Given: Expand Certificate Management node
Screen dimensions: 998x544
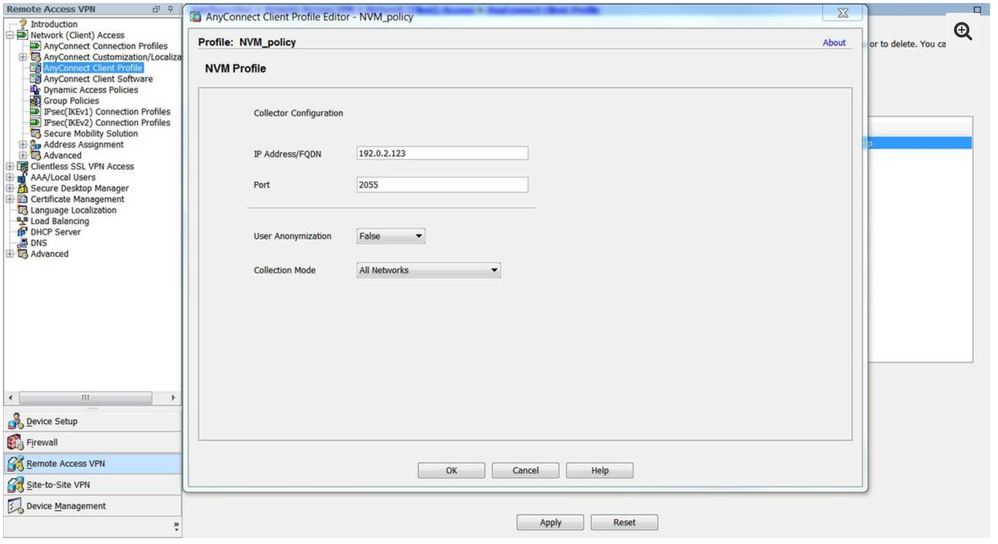Looking at the screenshot, I should pyautogui.click(x=10, y=199).
